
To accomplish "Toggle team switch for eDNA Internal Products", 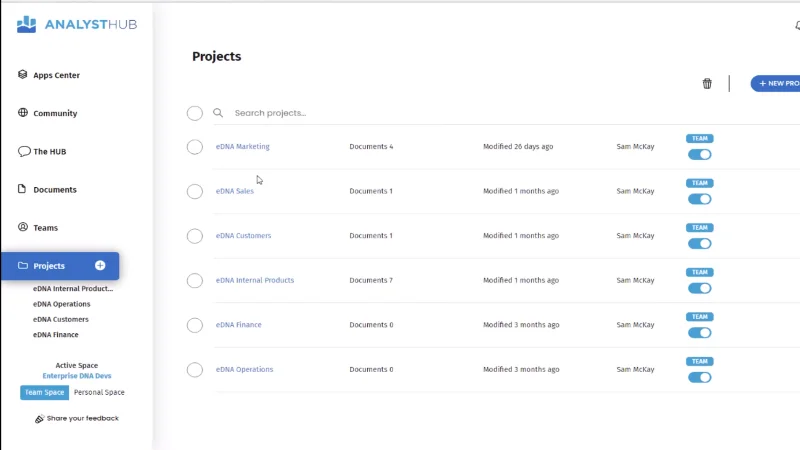I will (x=699, y=288).
